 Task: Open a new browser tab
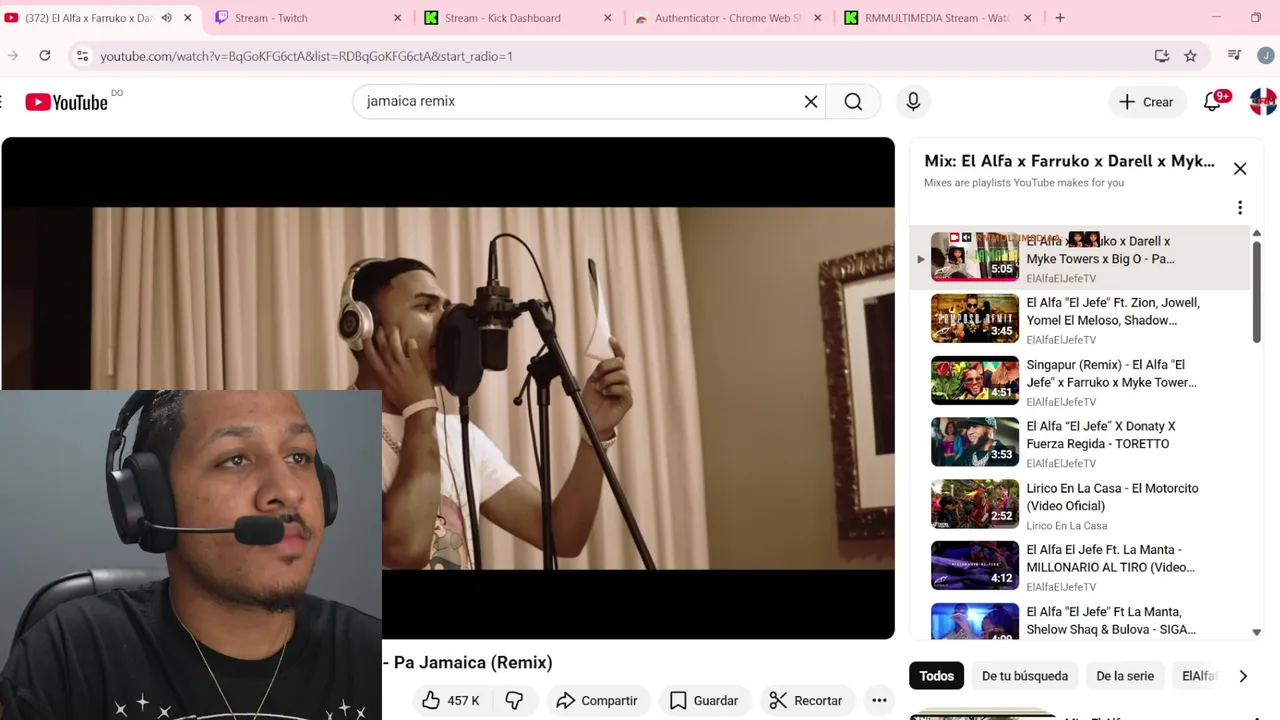click(1060, 18)
